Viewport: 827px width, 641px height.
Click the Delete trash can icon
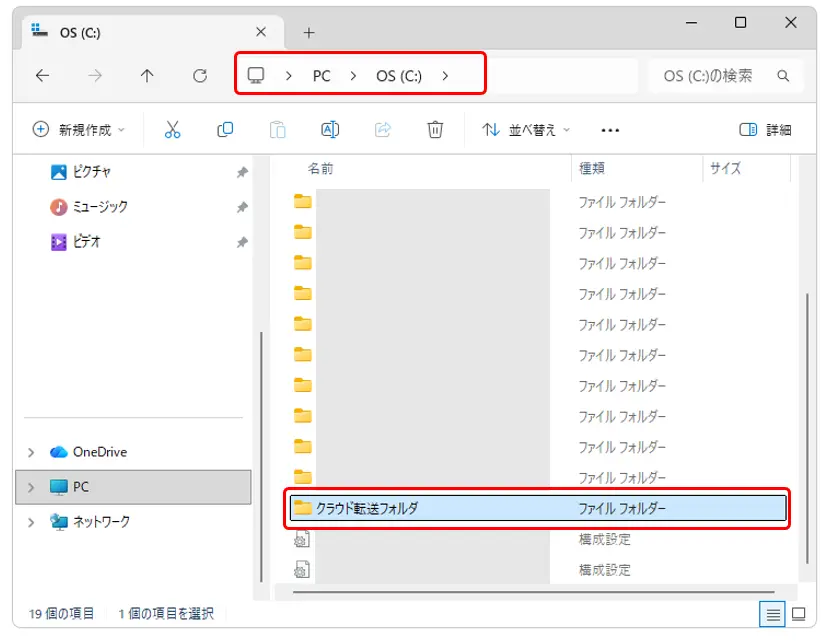pos(435,130)
